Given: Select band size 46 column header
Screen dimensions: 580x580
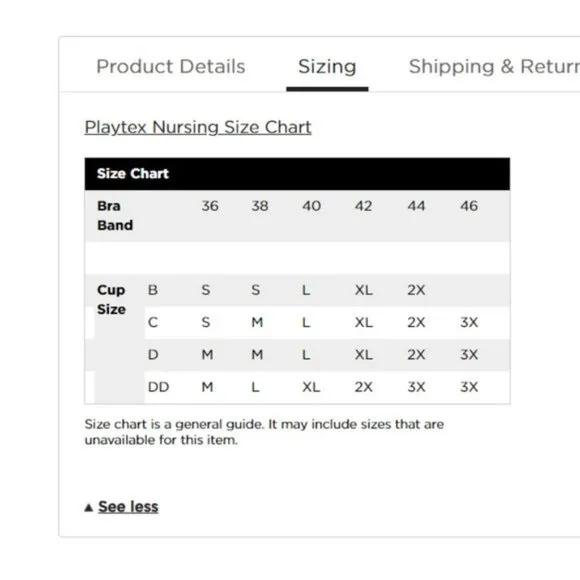Looking at the screenshot, I should (469, 206).
